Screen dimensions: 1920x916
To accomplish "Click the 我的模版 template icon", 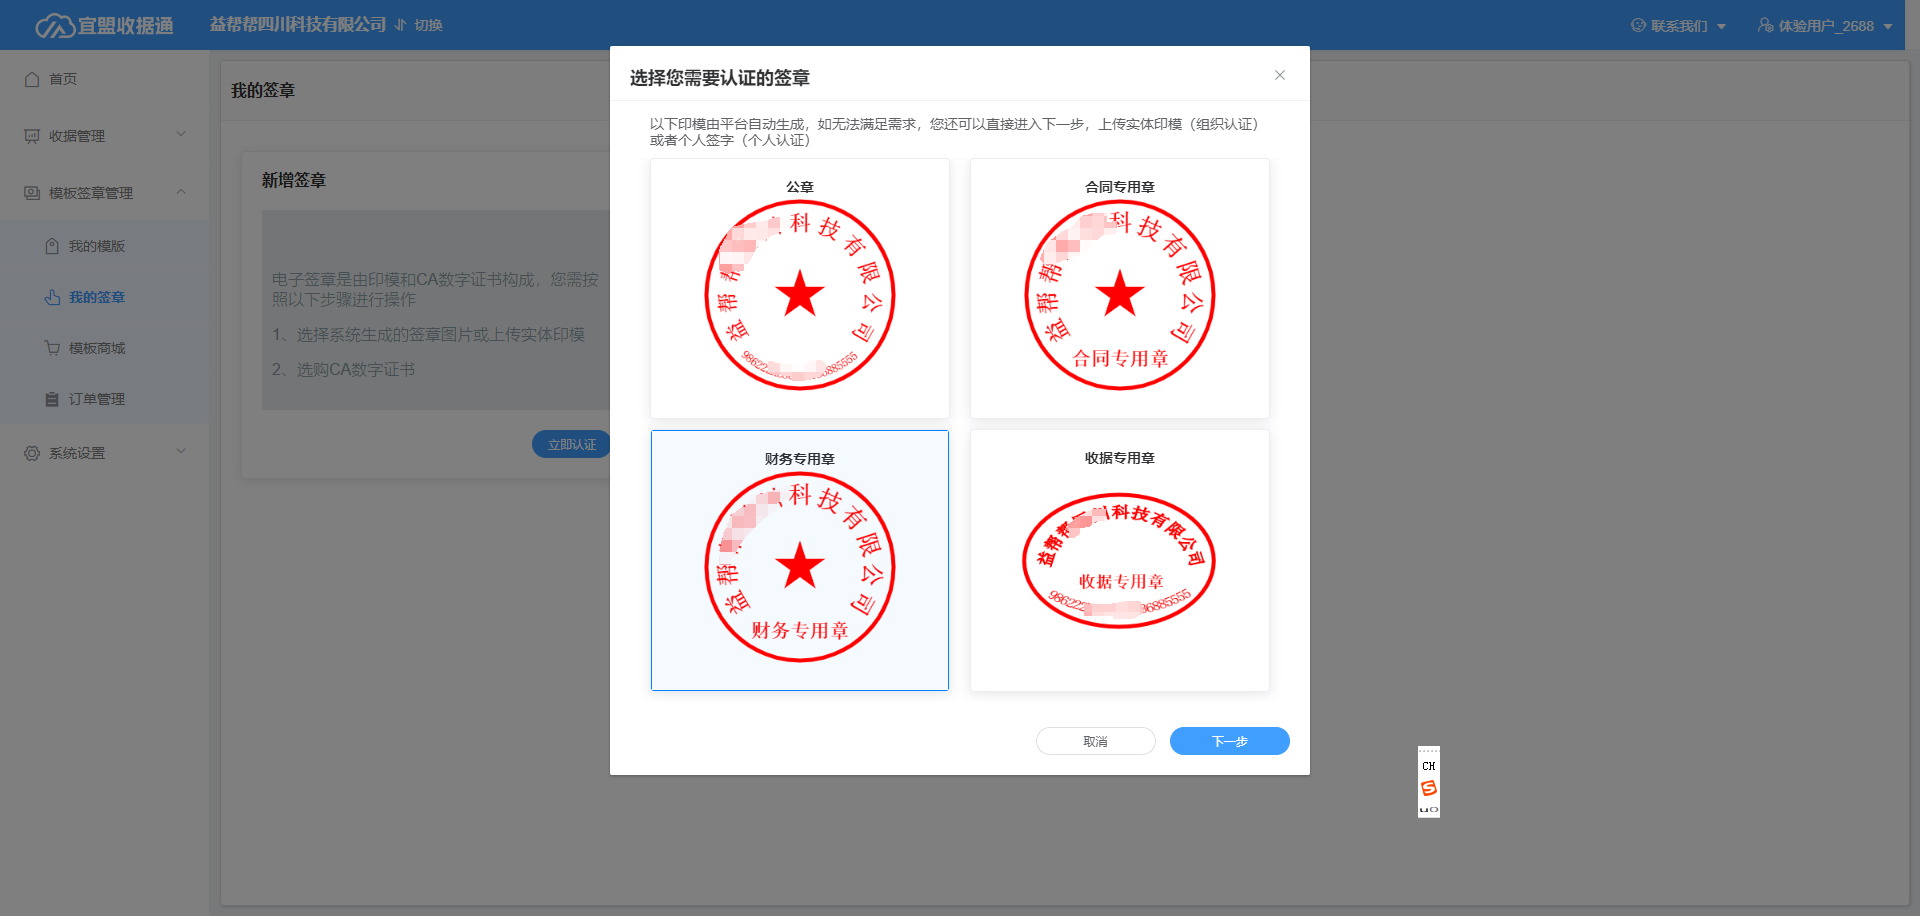I will tap(52, 246).
